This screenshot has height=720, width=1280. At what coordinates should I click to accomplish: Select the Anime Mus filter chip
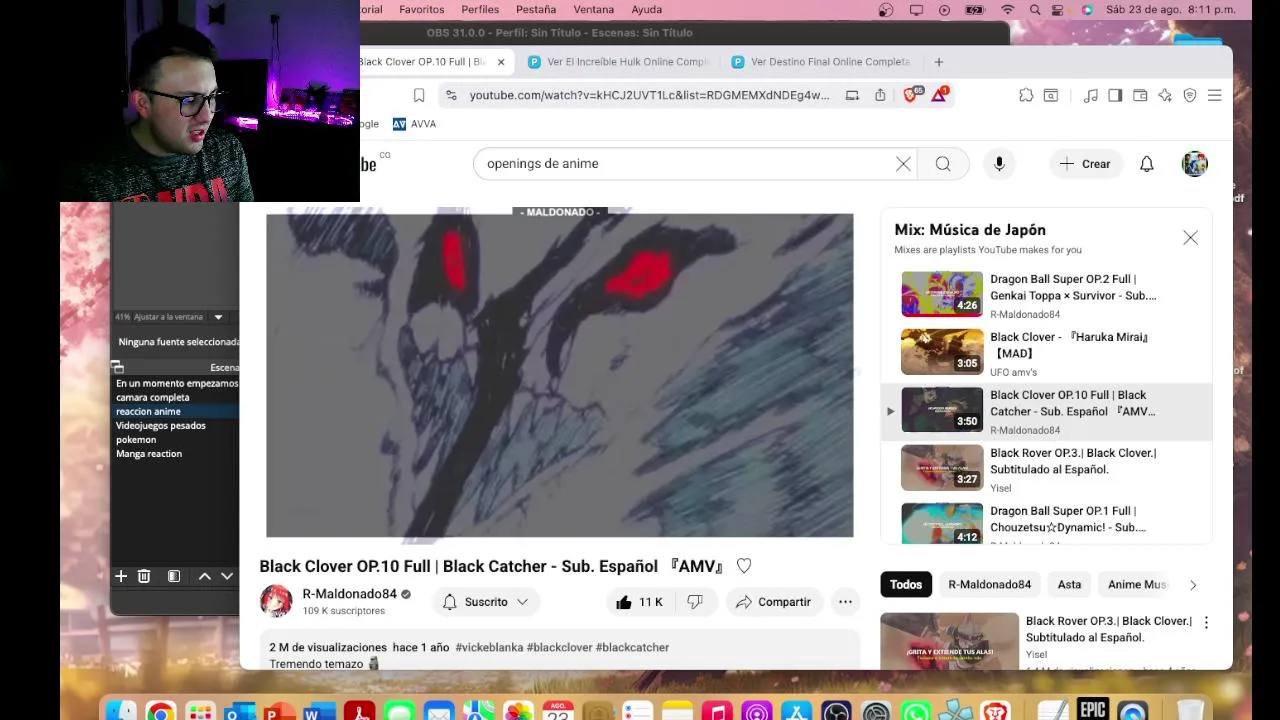pyautogui.click(x=1137, y=585)
